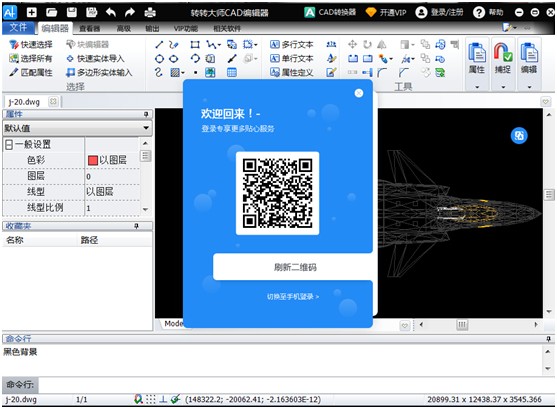Select the 快速选择 quick select tool

pos(31,44)
